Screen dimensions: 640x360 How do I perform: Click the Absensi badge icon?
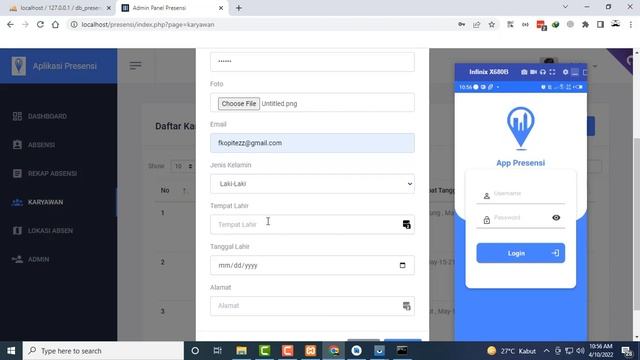pyautogui.click(x=17, y=145)
